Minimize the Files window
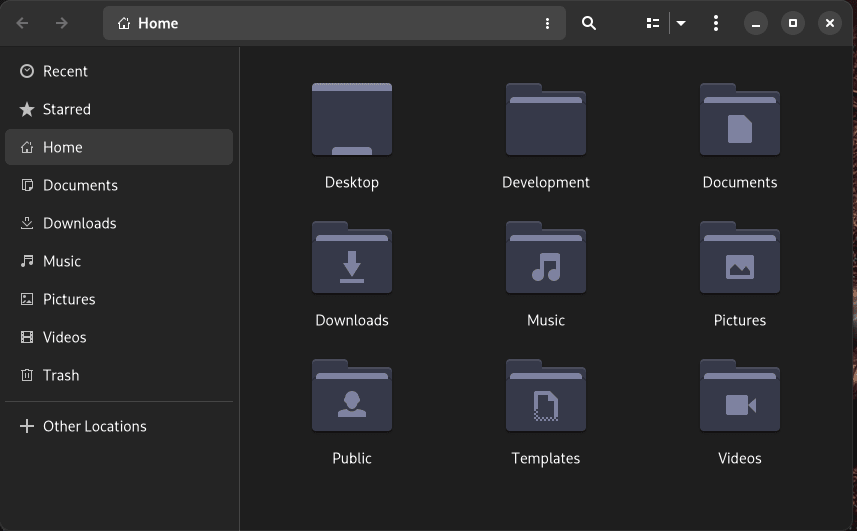857x531 pixels. (756, 23)
